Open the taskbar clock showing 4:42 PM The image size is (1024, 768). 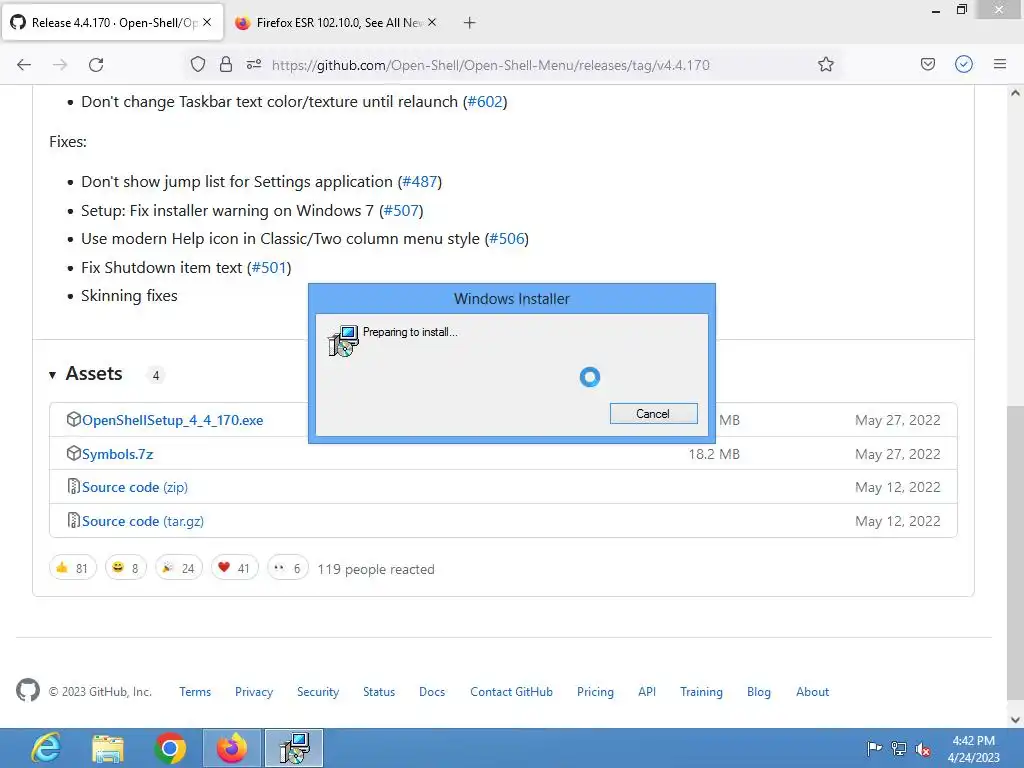click(x=973, y=749)
